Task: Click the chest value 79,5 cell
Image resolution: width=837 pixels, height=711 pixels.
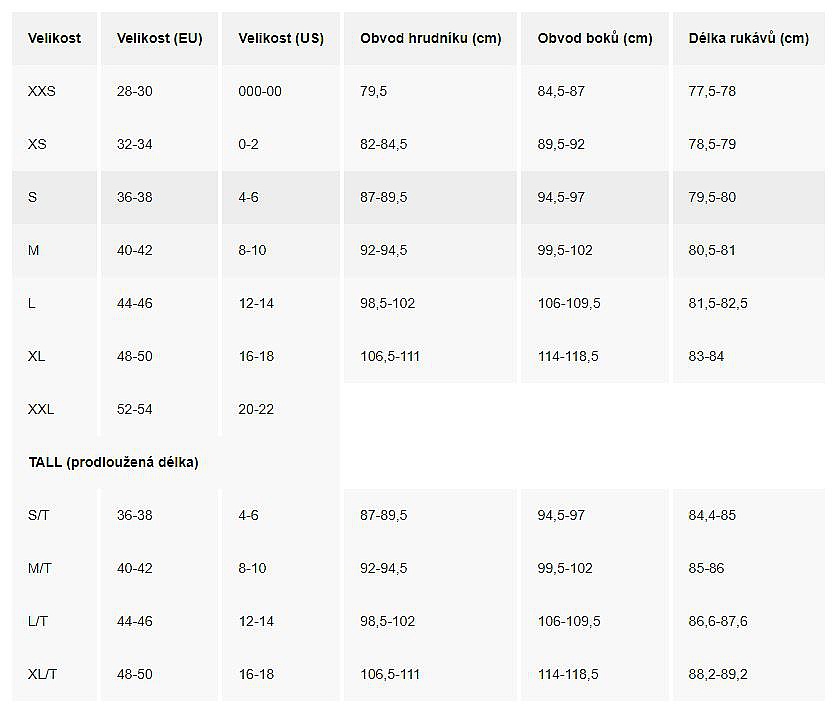Action: pyautogui.click(x=373, y=91)
